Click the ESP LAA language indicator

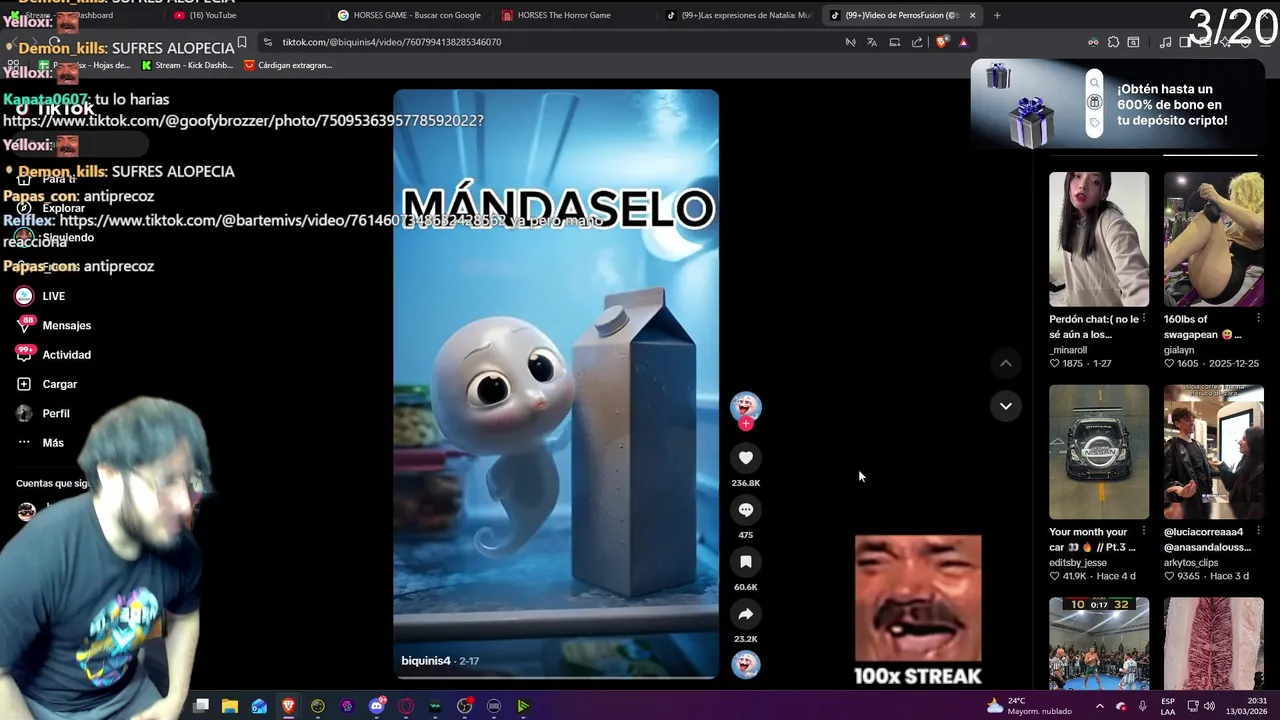click(x=1168, y=706)
